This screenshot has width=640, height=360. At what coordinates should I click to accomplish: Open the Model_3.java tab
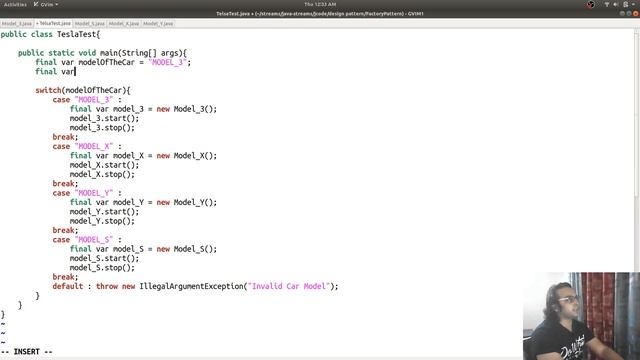coord(17,24)
